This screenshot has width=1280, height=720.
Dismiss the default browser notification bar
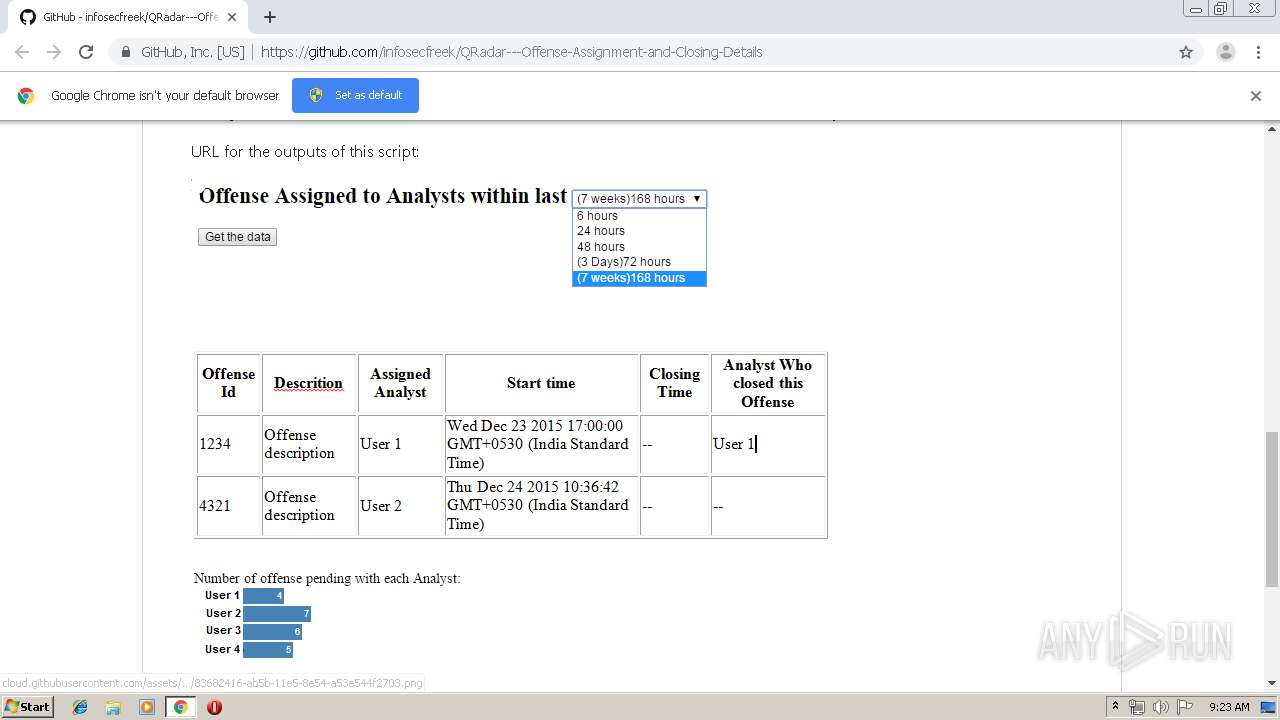[1255, 96]
